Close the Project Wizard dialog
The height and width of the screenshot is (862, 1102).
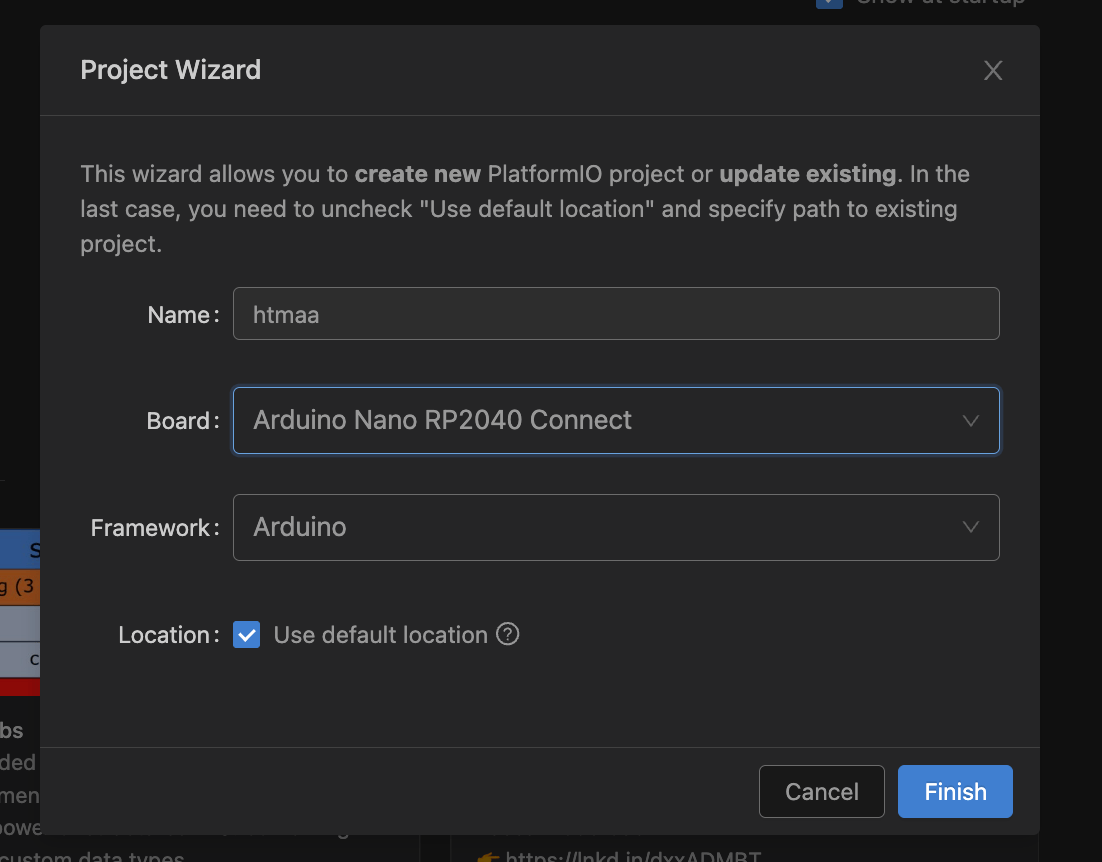coord(992,70)
